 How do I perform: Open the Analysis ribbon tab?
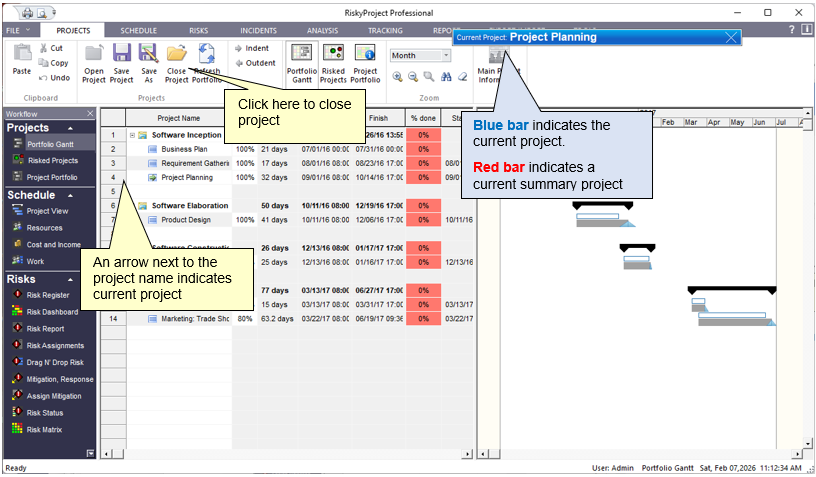click(322, 31)
